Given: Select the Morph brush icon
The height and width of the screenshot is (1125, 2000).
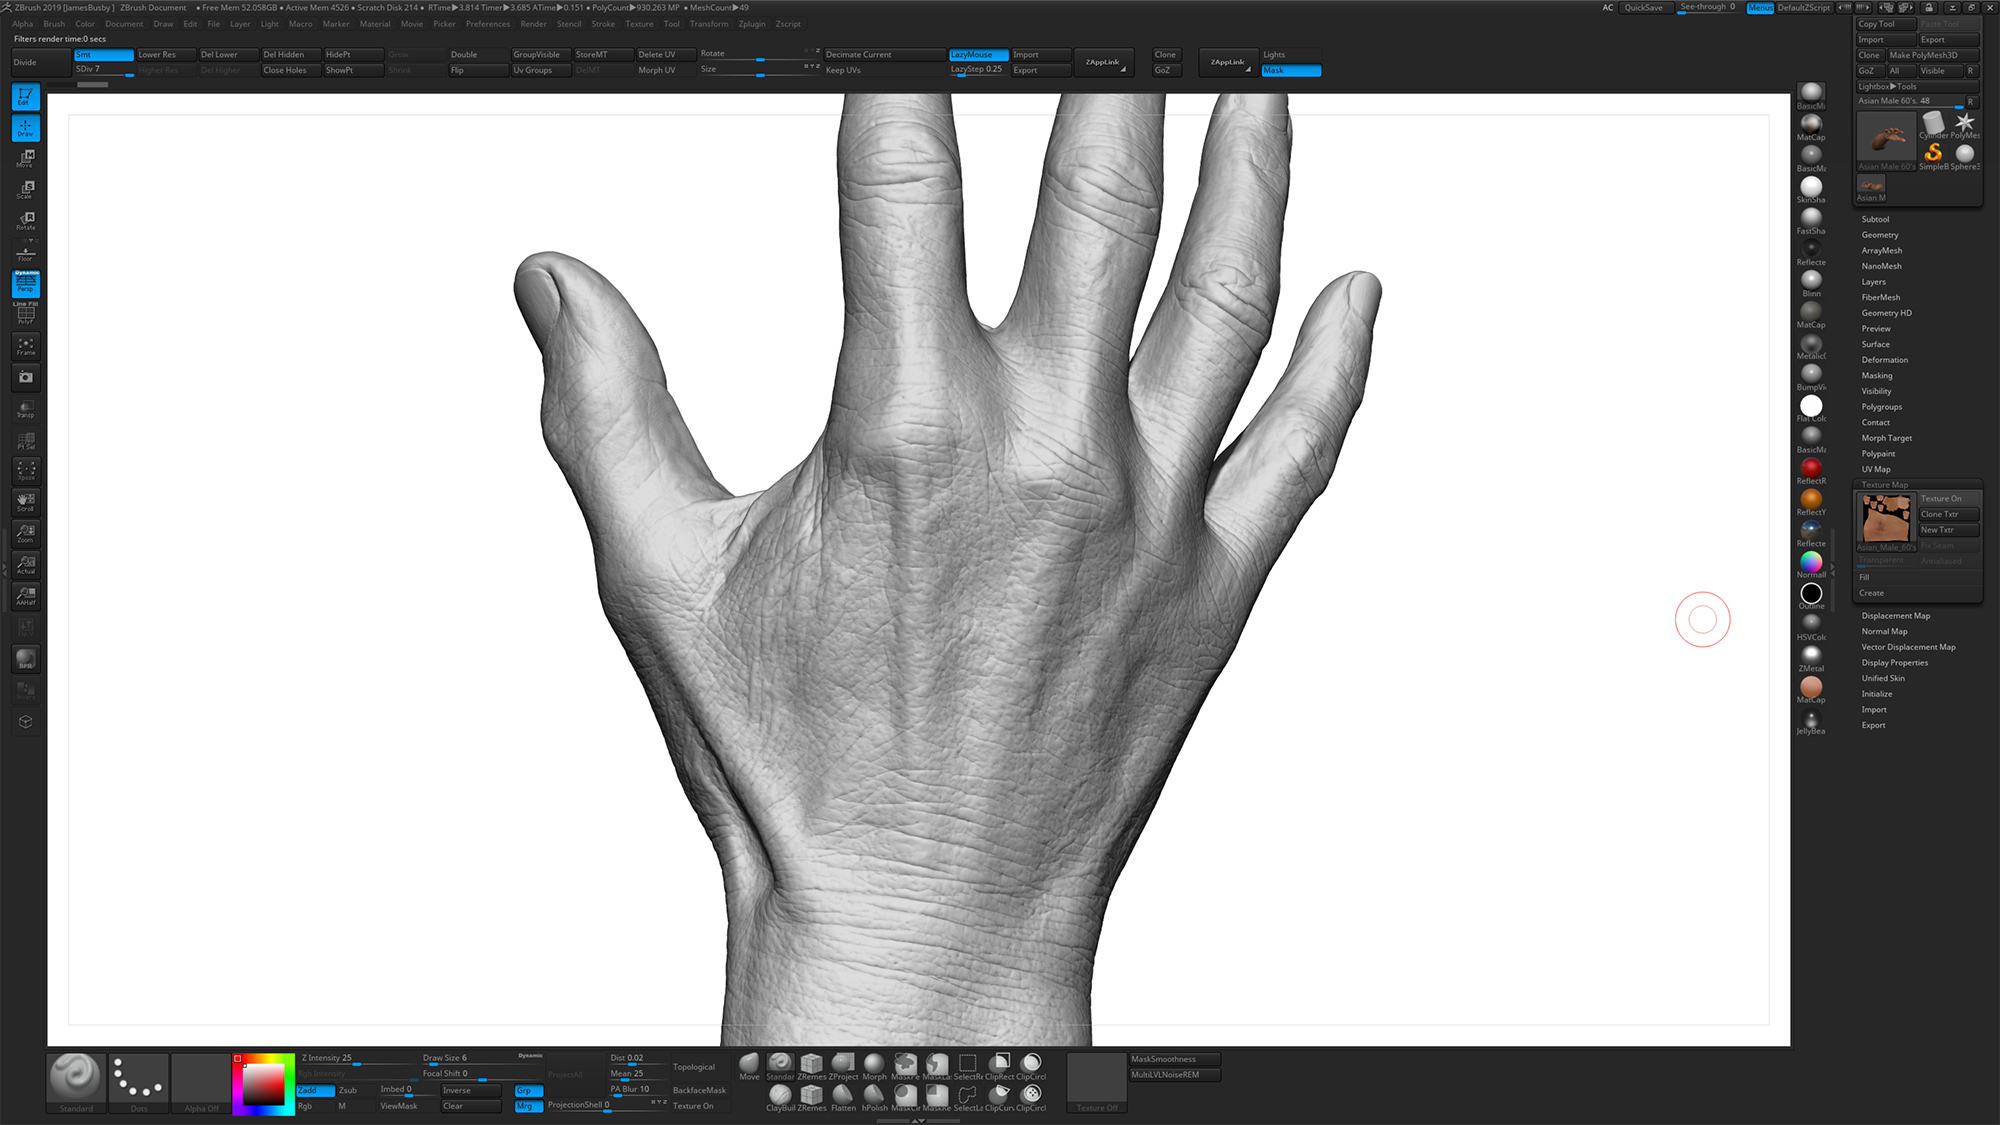Looking at the screenshot, I should tap(874, 1062).
